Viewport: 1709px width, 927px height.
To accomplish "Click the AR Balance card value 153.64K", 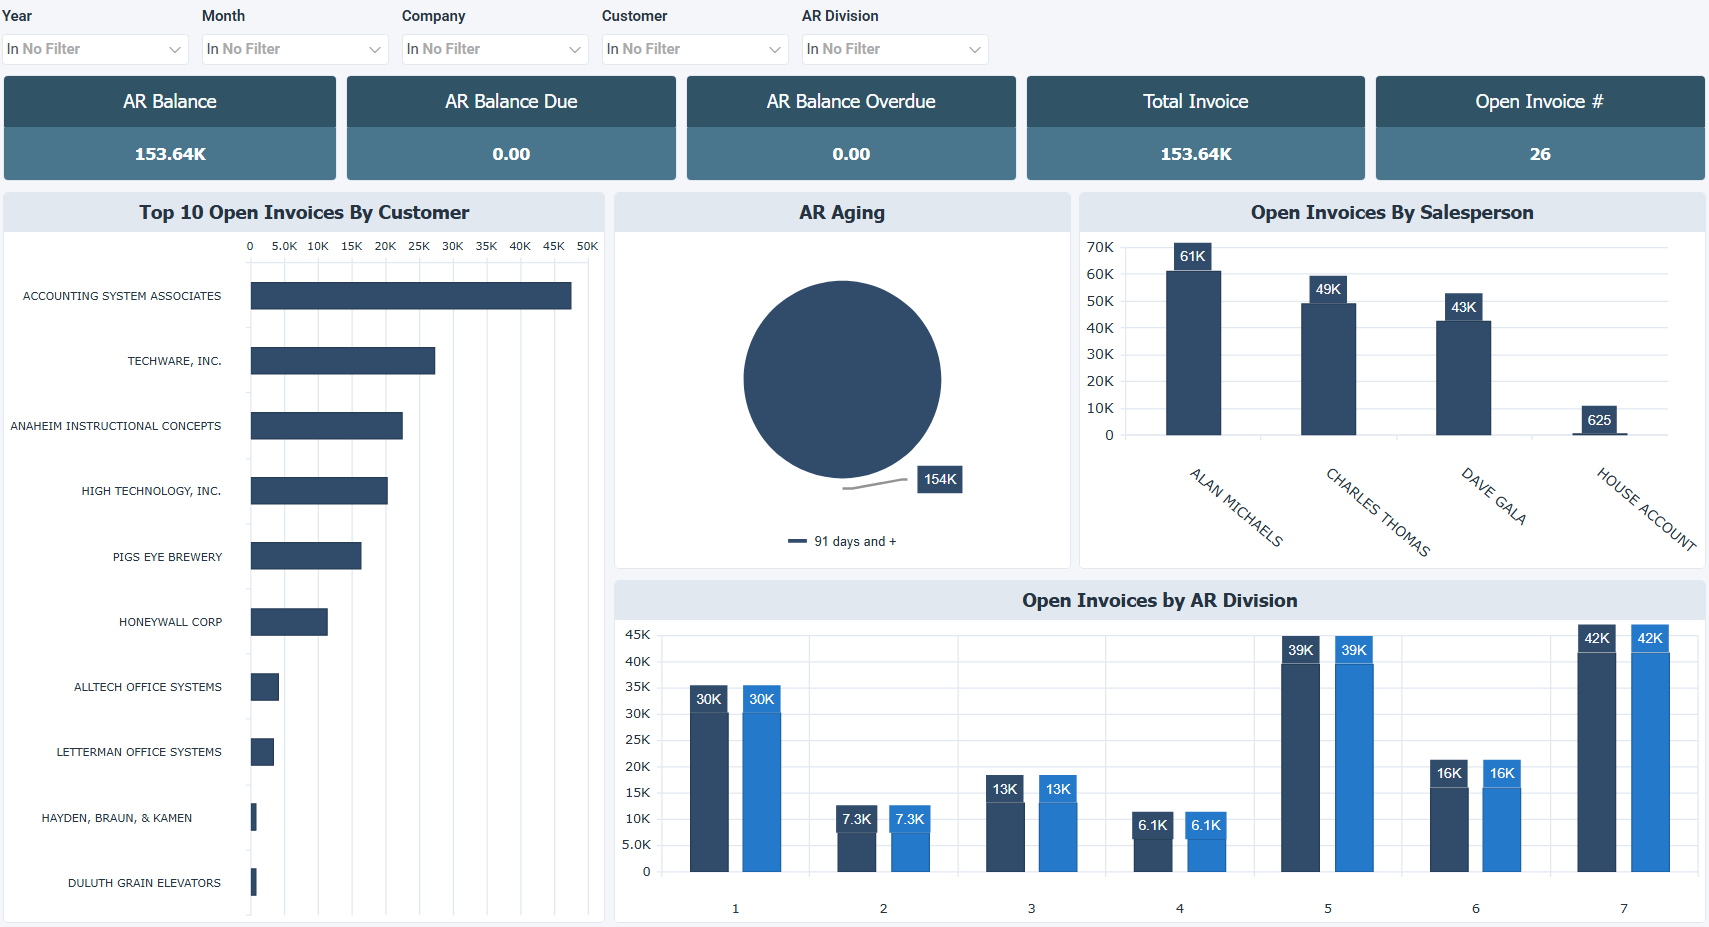I will coord(170,154).
